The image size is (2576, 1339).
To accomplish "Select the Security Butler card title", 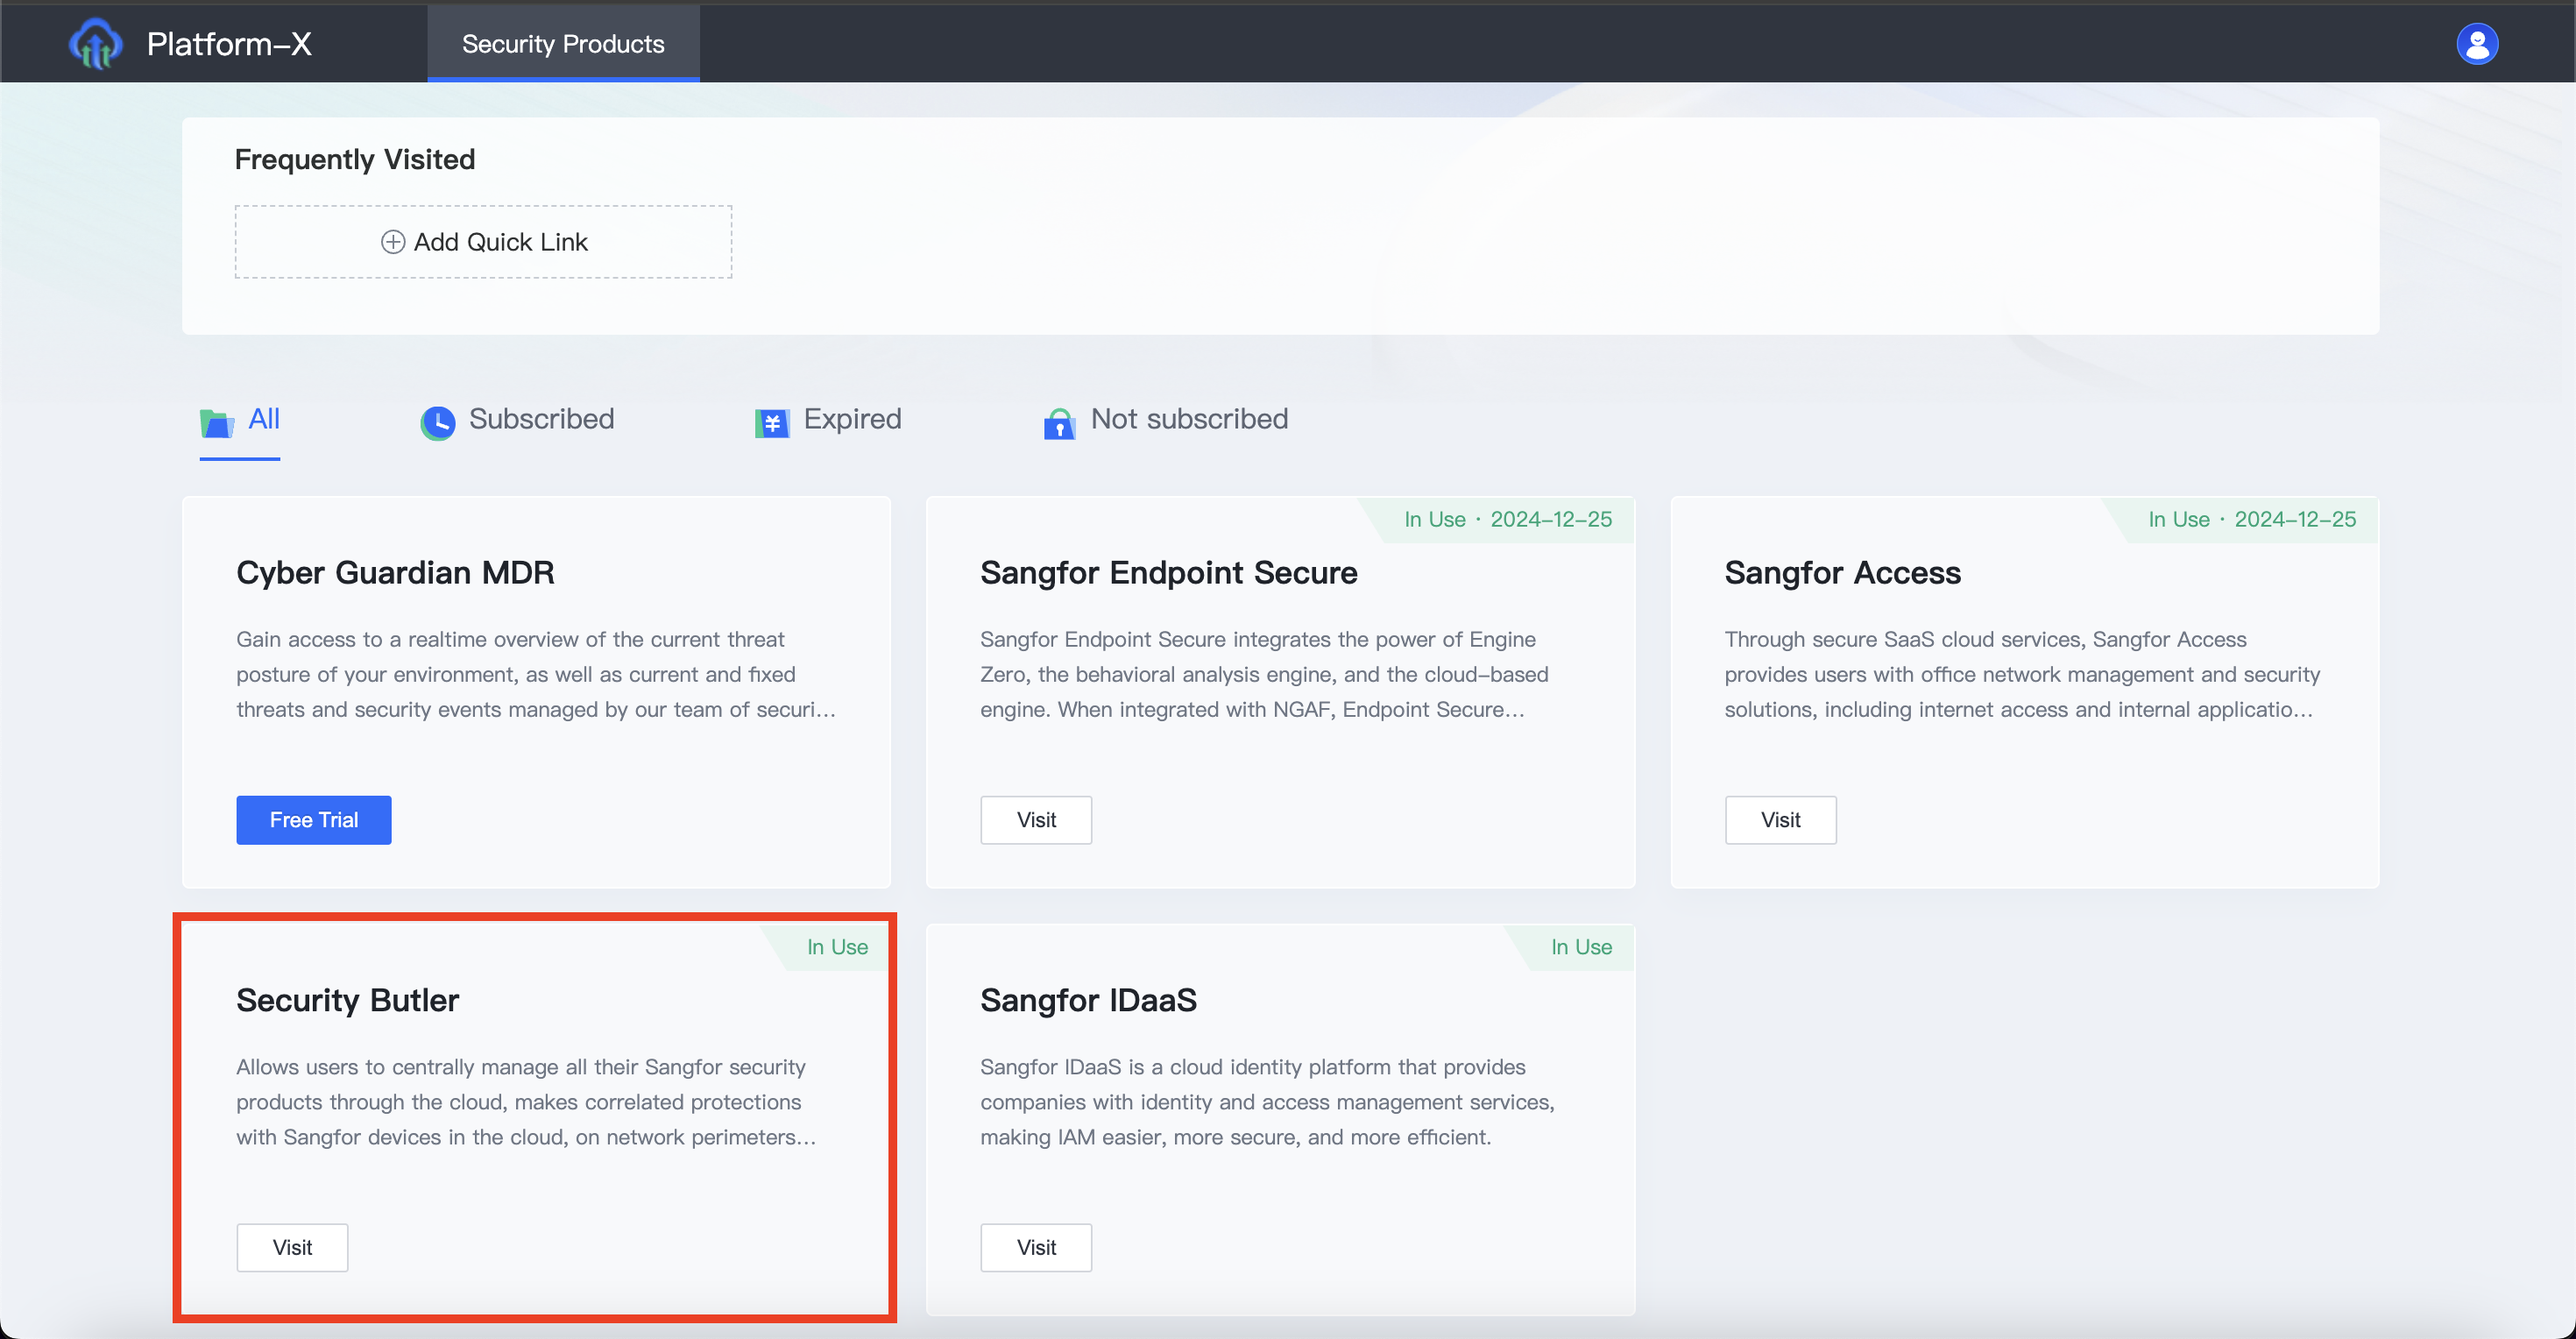I will point(347,1000).
